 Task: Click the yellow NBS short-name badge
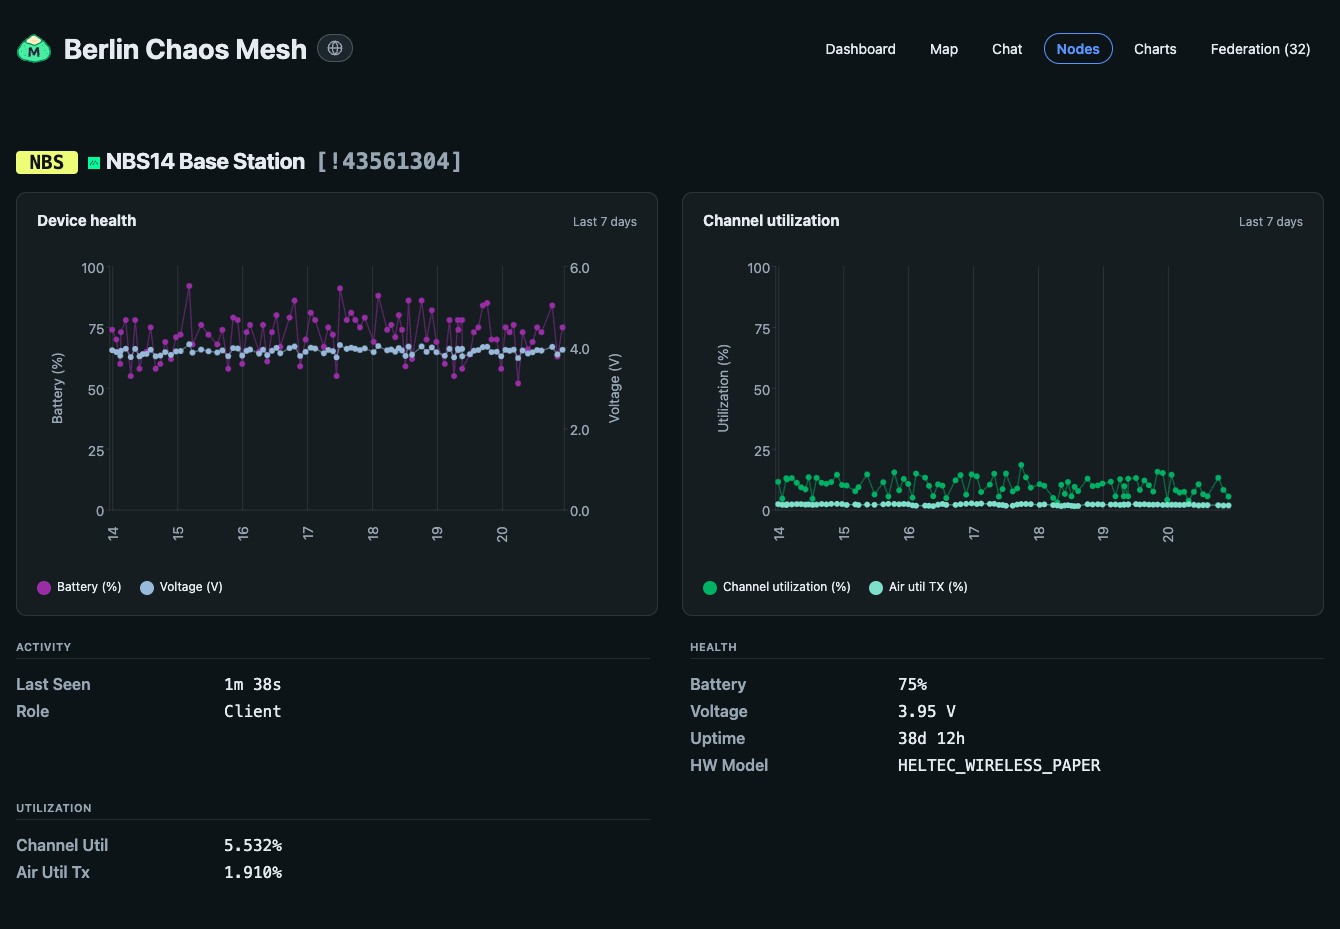point(47,162)
